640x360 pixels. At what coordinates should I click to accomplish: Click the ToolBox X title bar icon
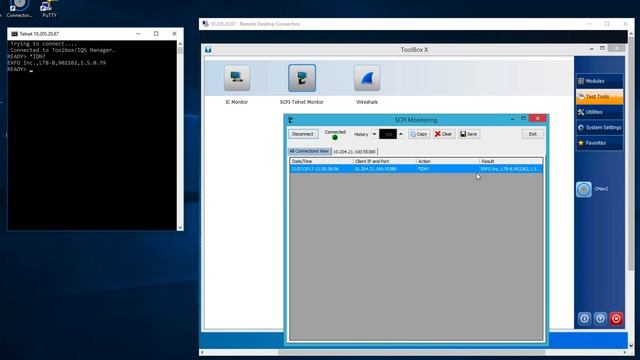(208, 50)
